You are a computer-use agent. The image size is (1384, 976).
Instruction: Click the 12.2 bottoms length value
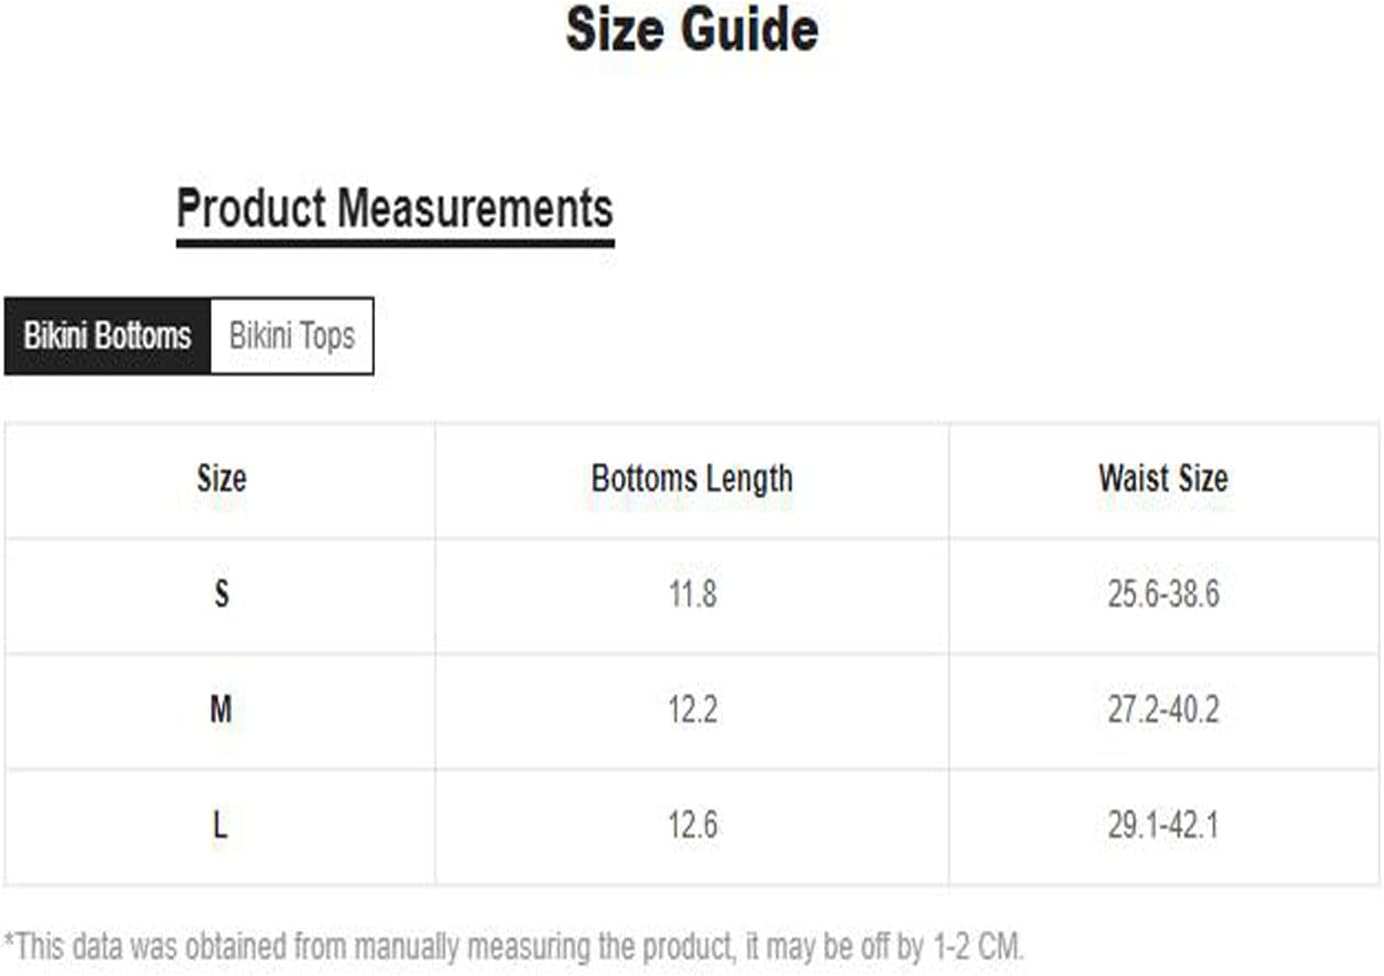point(692,710)
